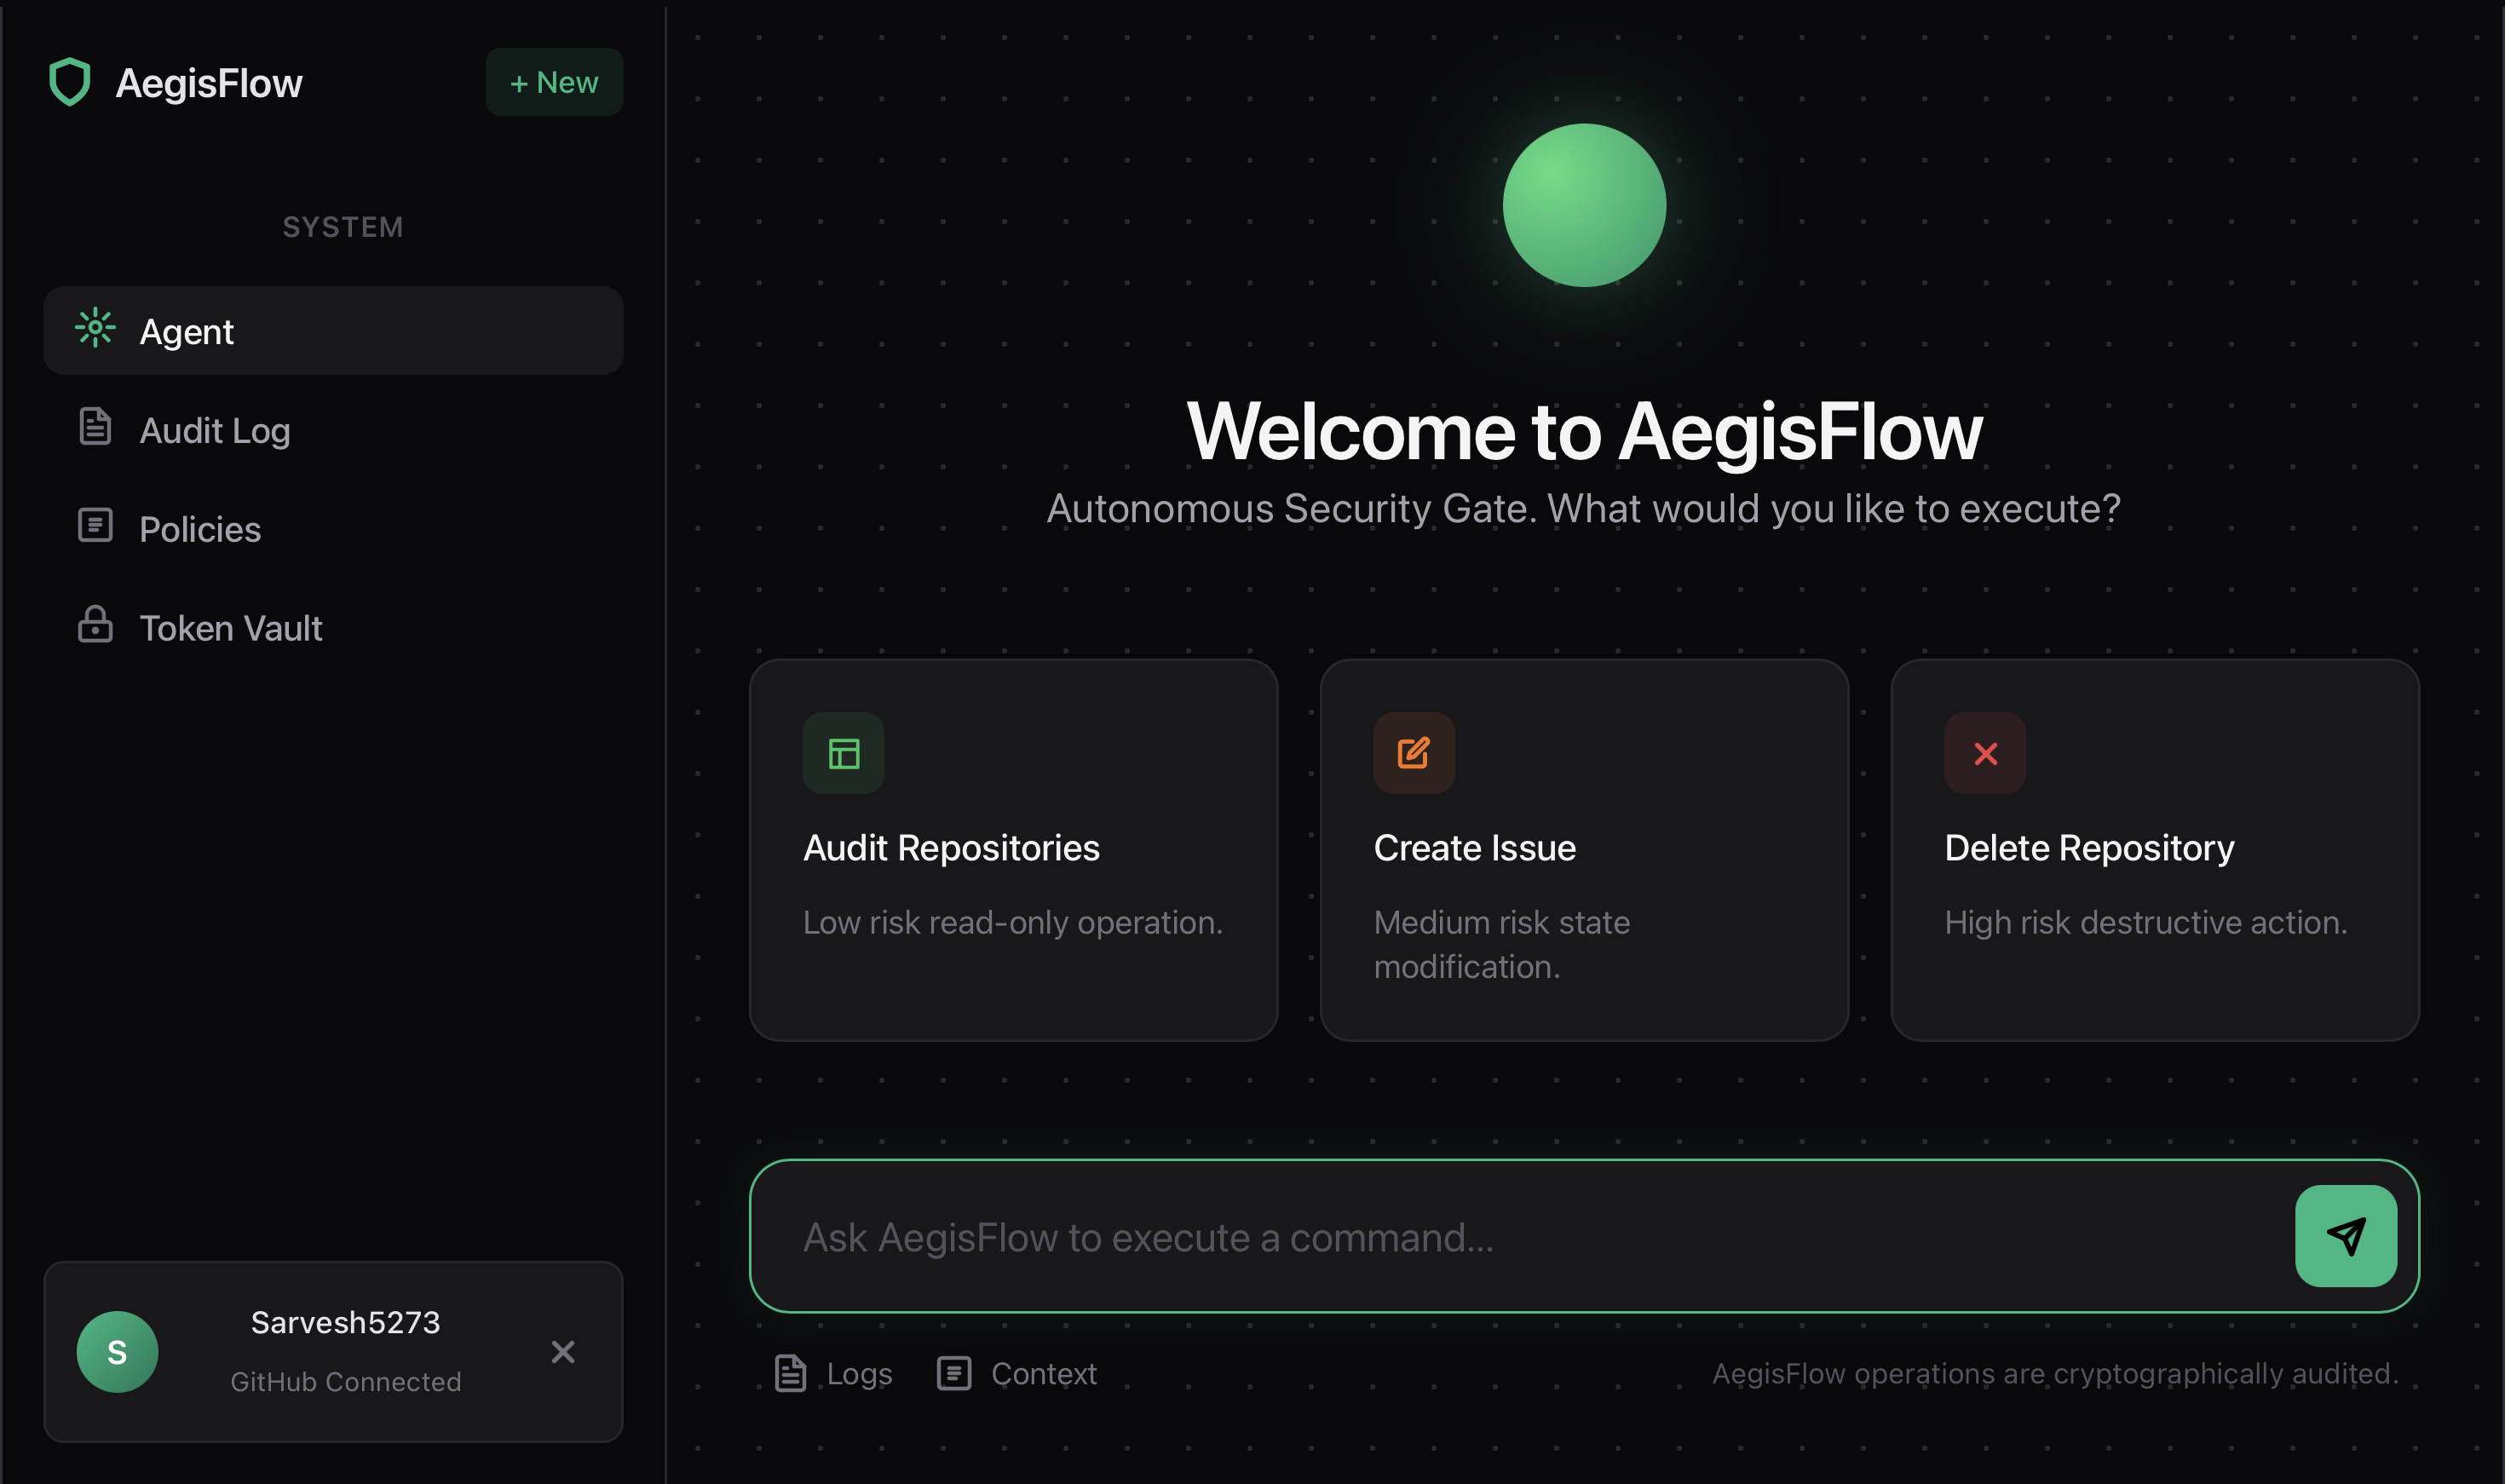Click the Audit Log document icon

pos(95,427)
